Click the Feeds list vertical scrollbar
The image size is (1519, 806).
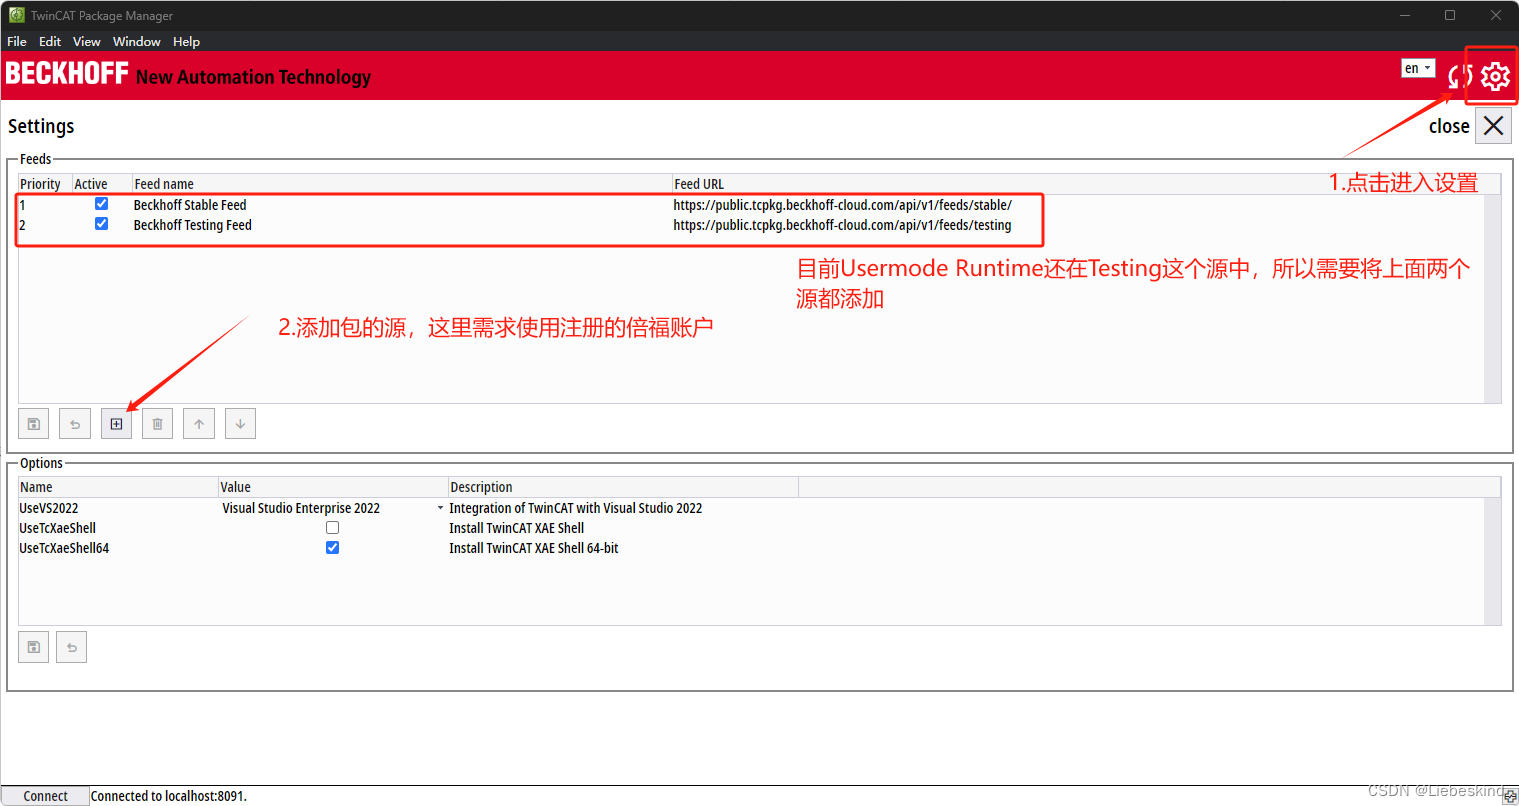pyautogui.click(x=1493, y=299)
